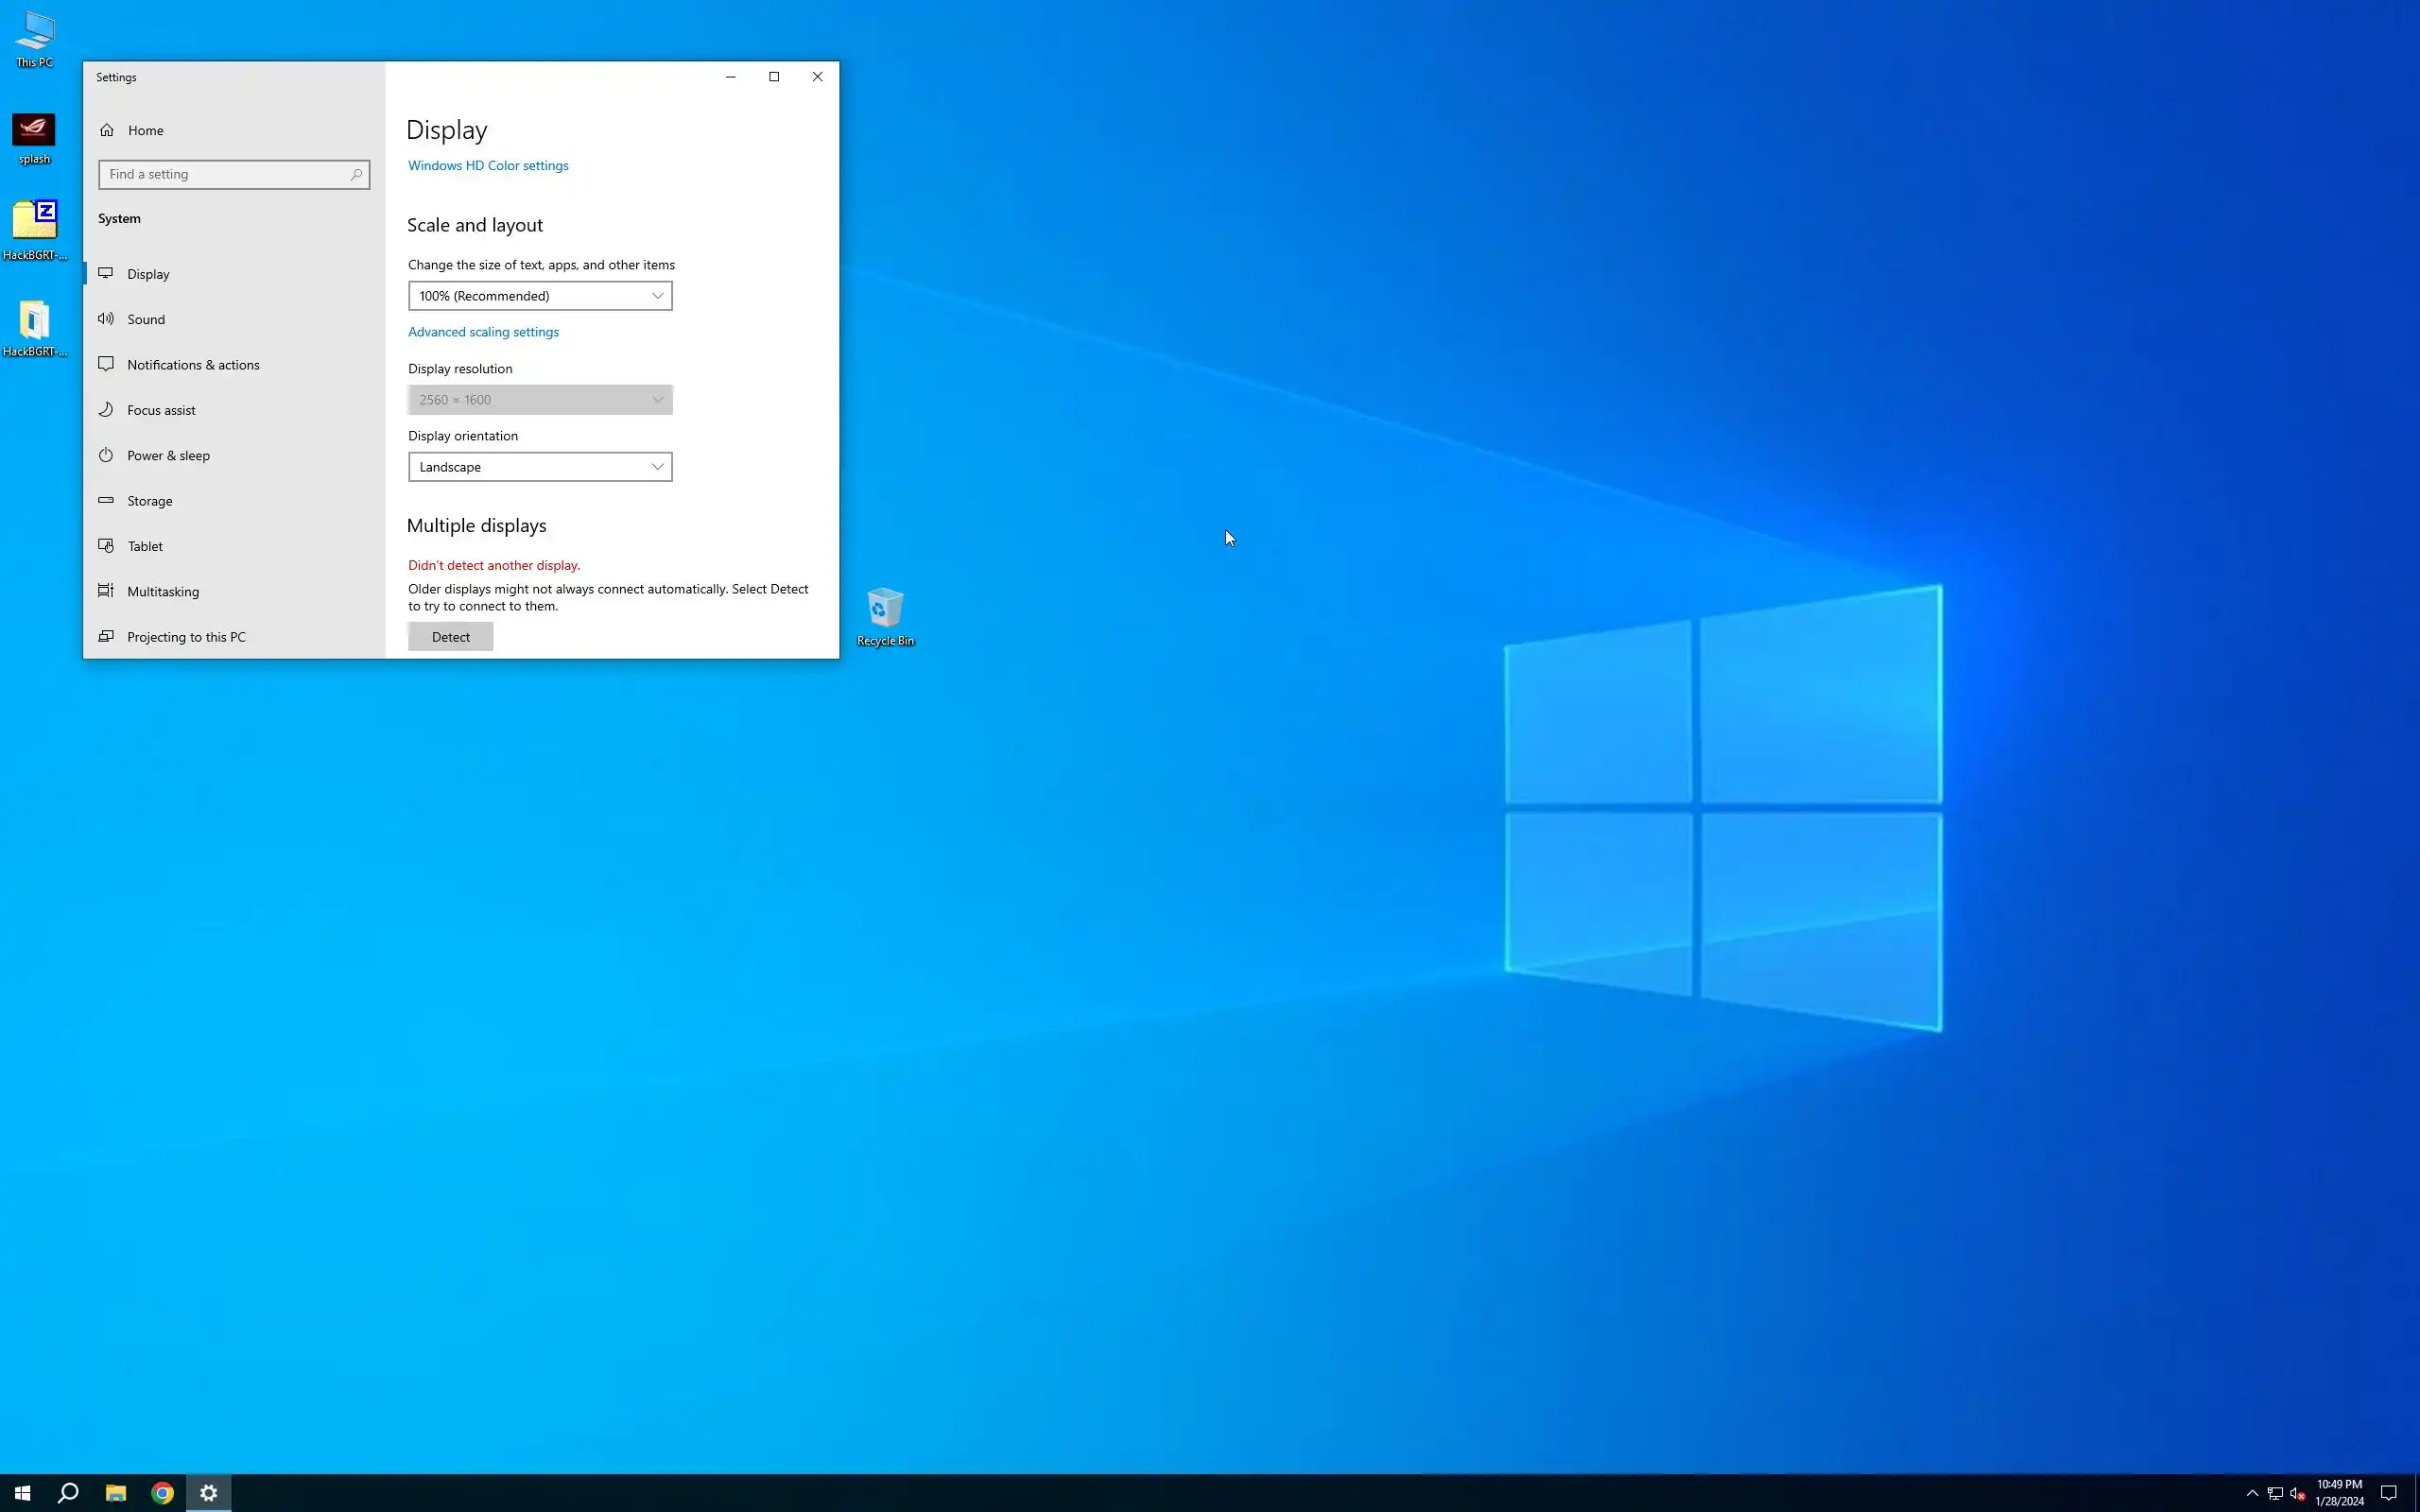Image resolution: width=2420 pixels, height=1512 pixels.
Task: Open the Action Center notification icon
Action: coord(2388,1493)
